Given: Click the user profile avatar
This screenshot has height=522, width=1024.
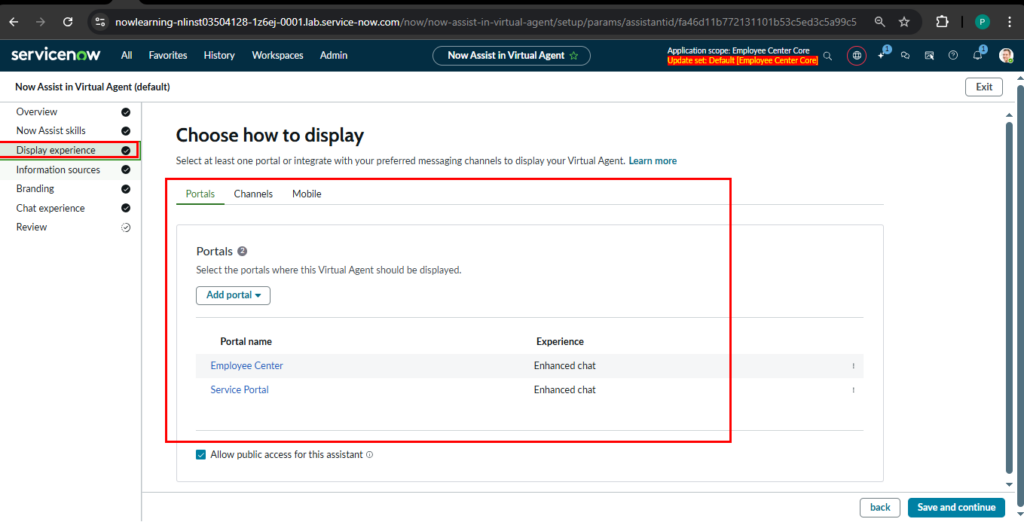Looking at the screenshot, I should click(1005, 56).
